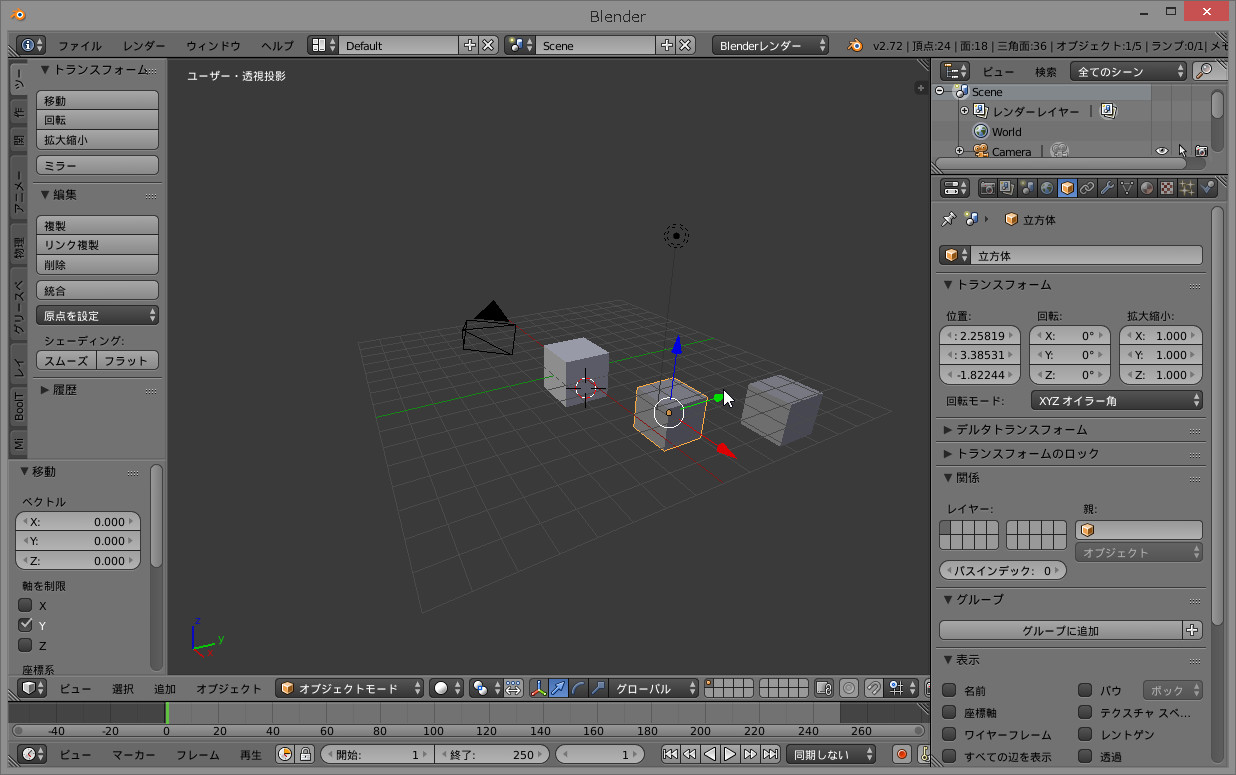The image size is (1236, 775).
Task: Open the ウィンドウ menu
Action: (x=213, y=45)
